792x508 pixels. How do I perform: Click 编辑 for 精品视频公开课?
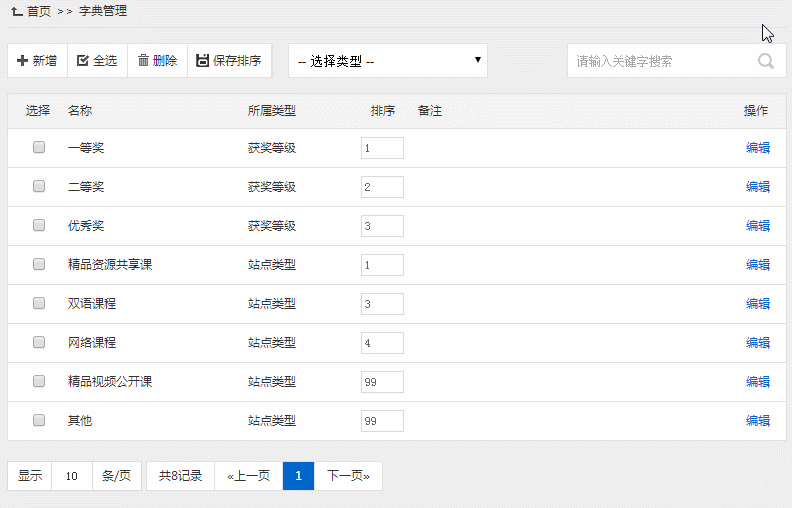[758, 382]
